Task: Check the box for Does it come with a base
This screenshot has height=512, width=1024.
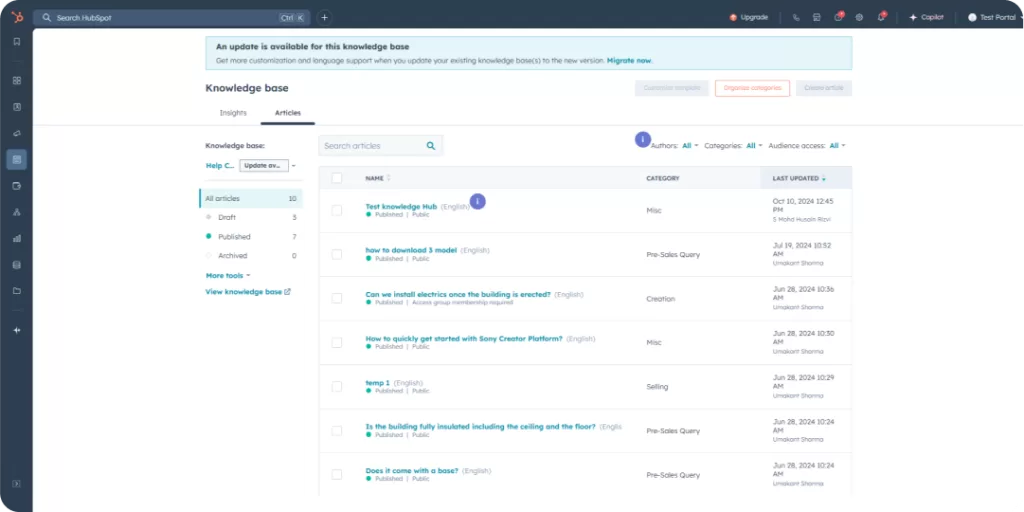Action: [x=337, y=475]
